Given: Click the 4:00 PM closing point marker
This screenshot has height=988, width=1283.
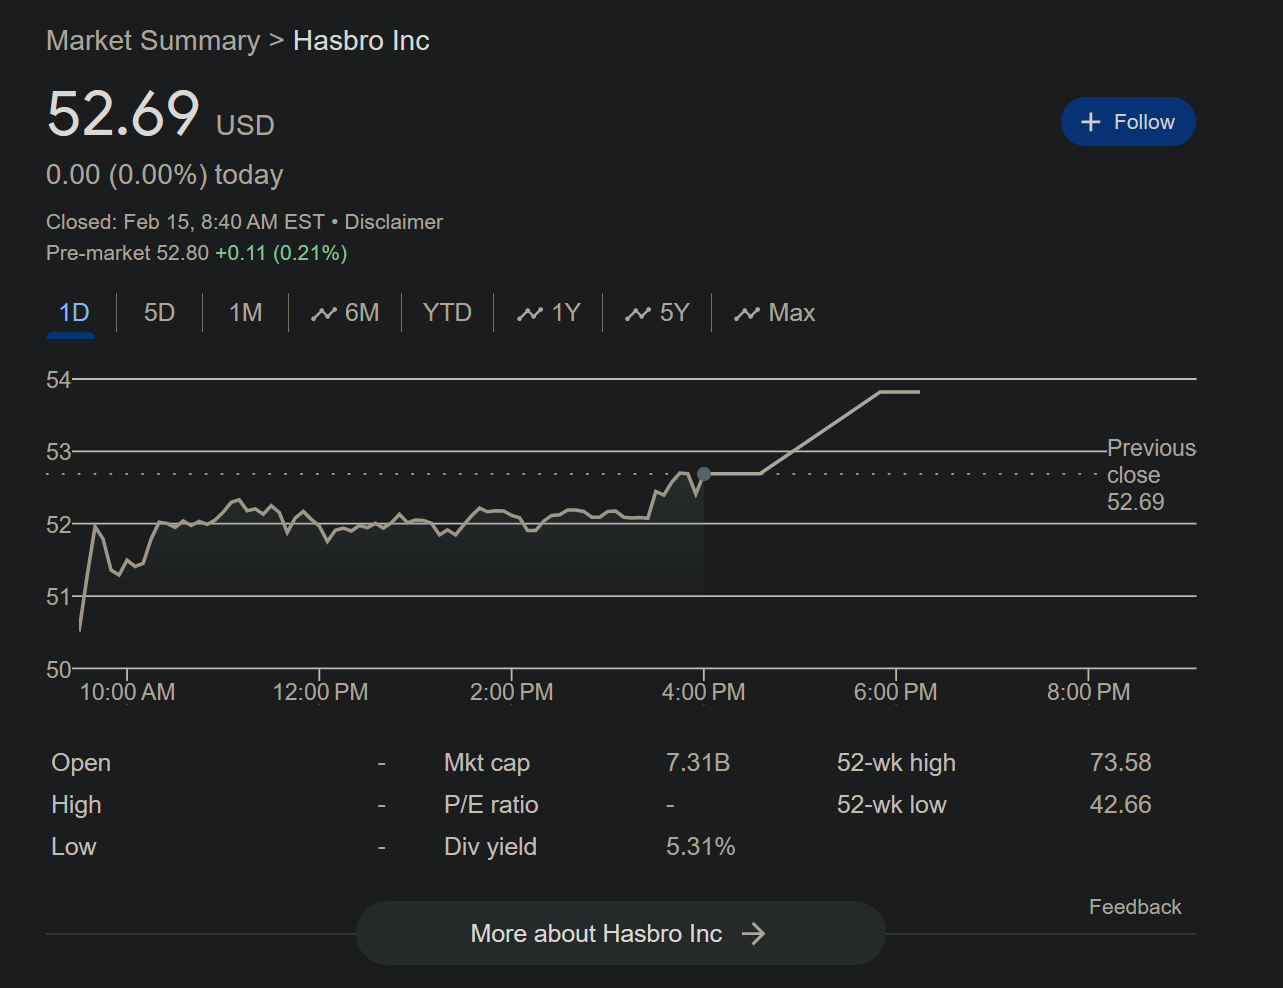Looking at the screenshot, I should pyautogui.click(x=704, y=474).
